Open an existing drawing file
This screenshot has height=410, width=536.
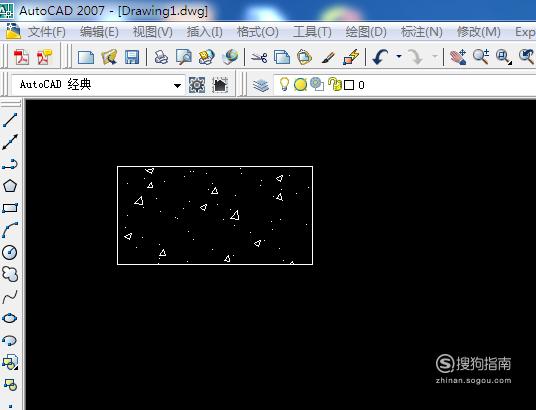(x=109, y=57)
